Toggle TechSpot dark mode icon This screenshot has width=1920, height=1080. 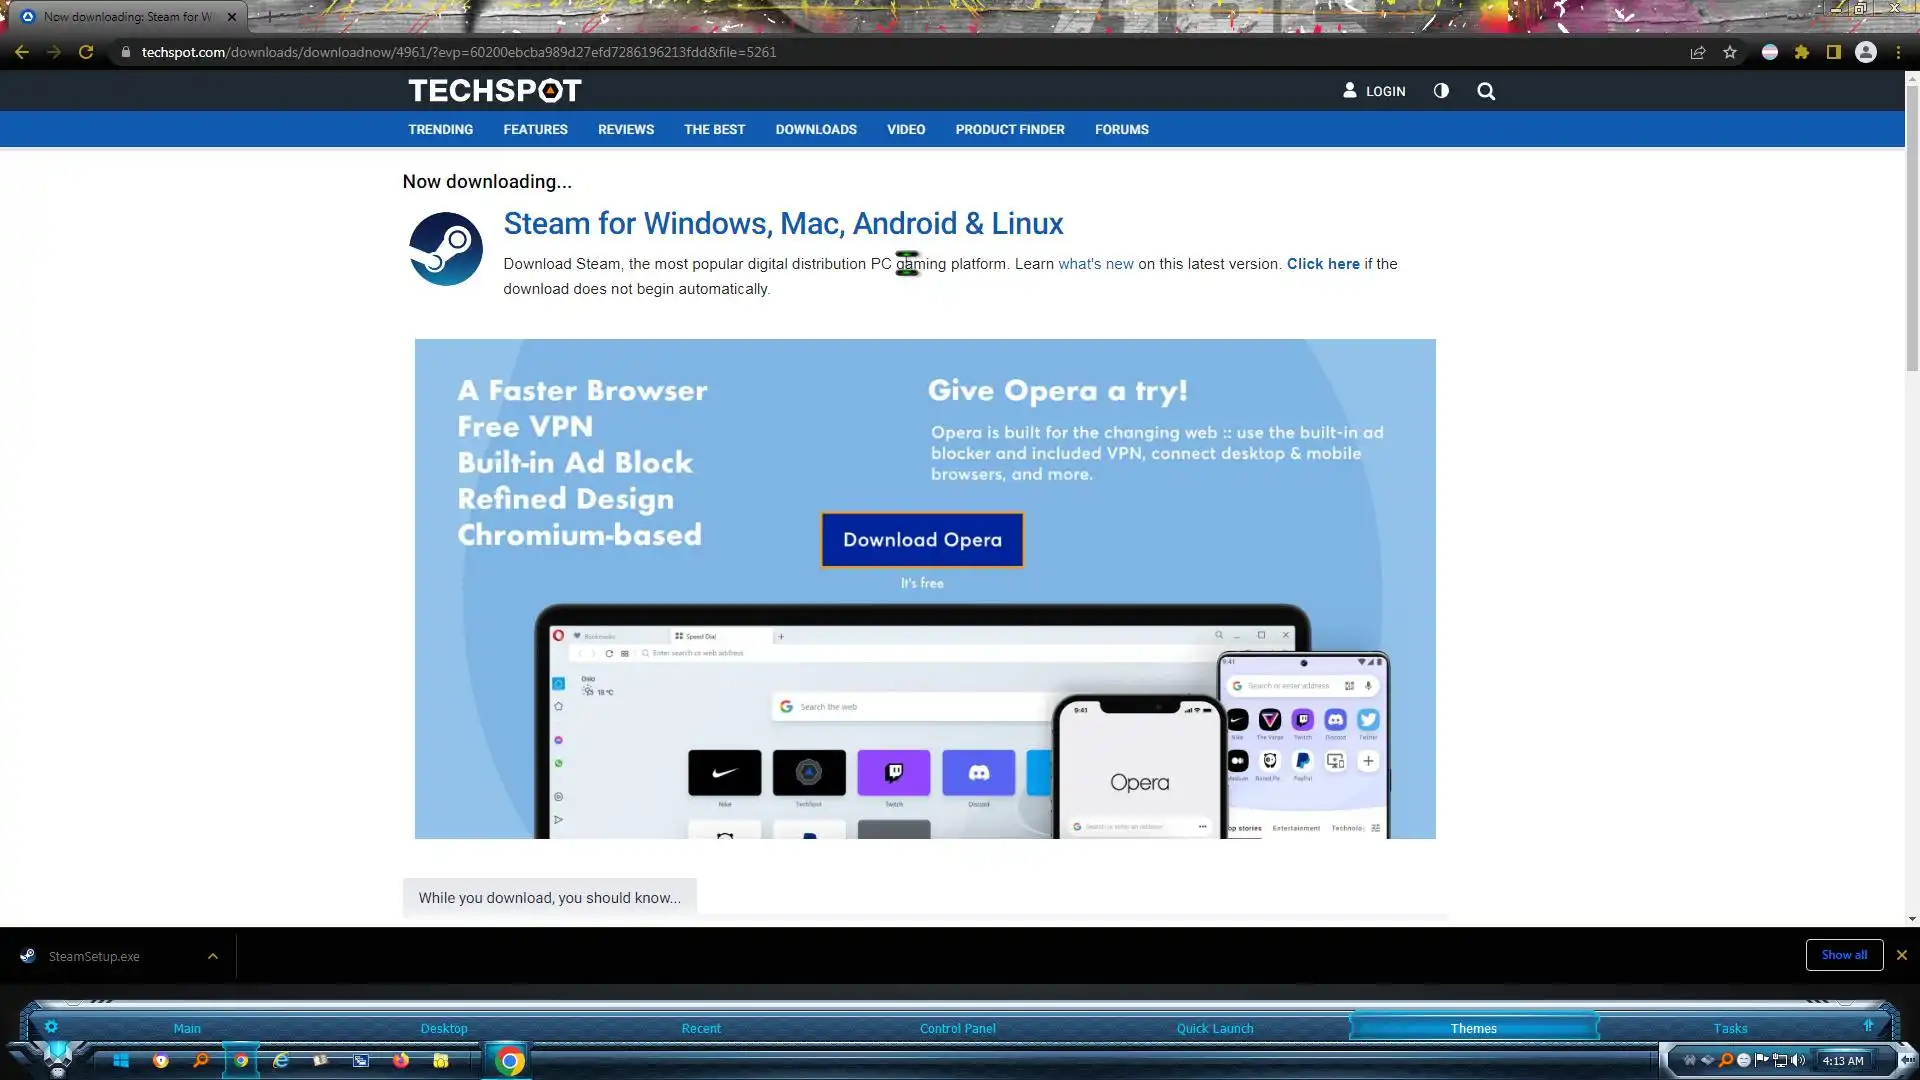pos(1441,91)
